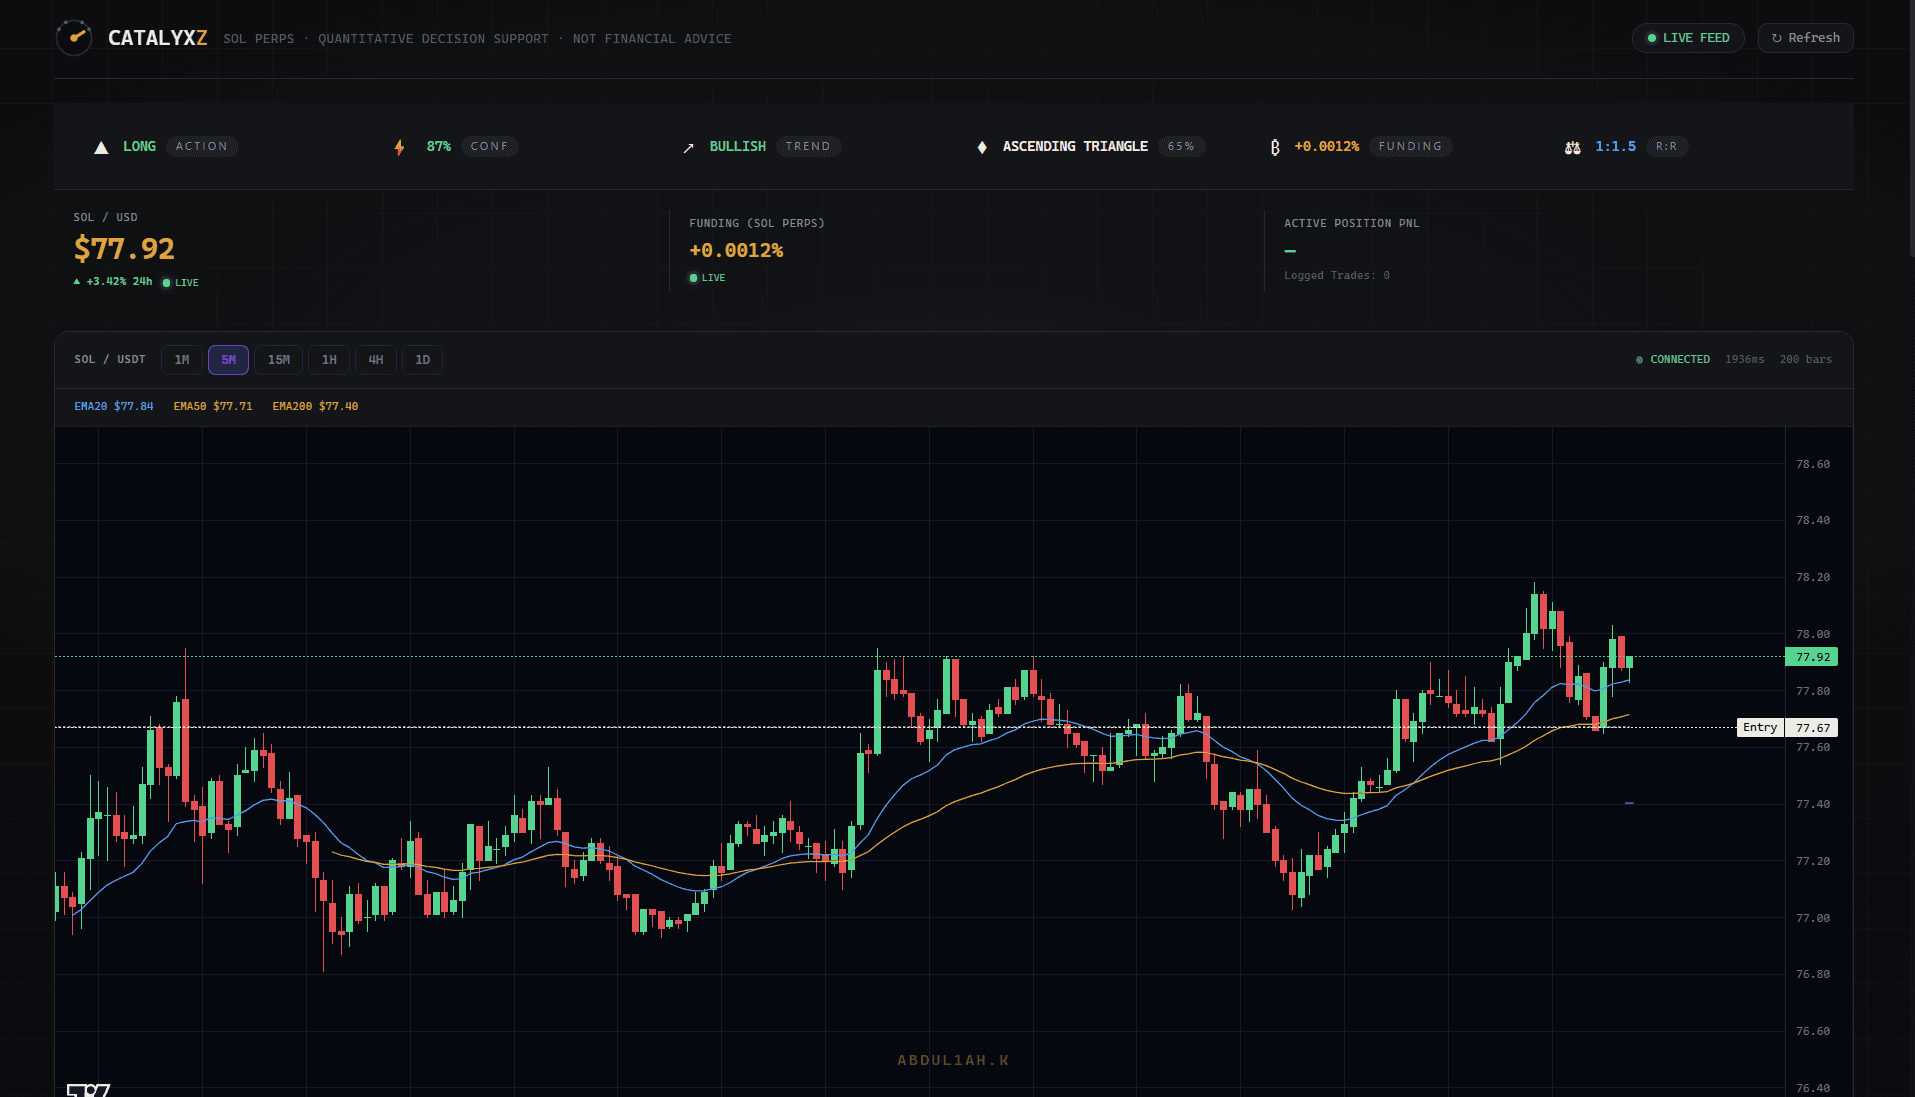The height and width of the screenshot is (1097, 1915).
Task: Click the Entry 77.67 price line marker
Action: [1787, 728]
